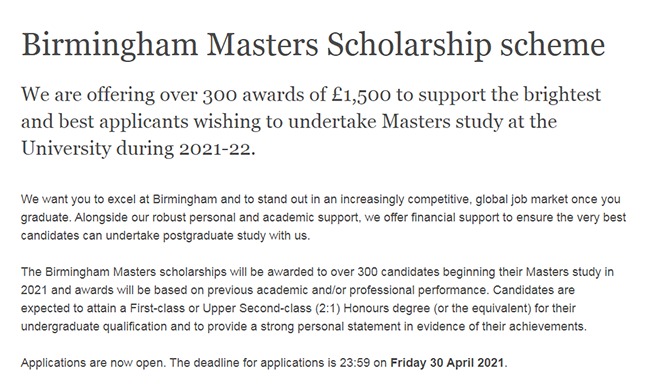Click the text 'Applications are now open.'

coord(94,363)
